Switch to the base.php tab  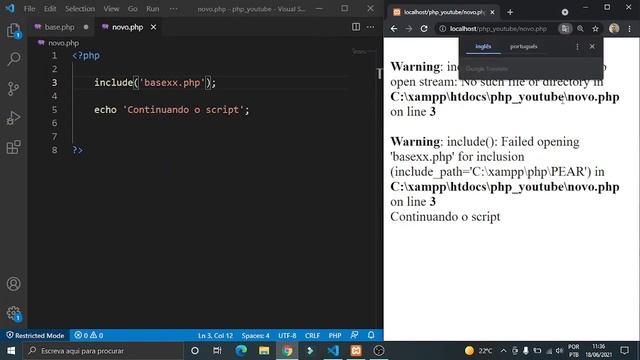click(x=59, y=27)
